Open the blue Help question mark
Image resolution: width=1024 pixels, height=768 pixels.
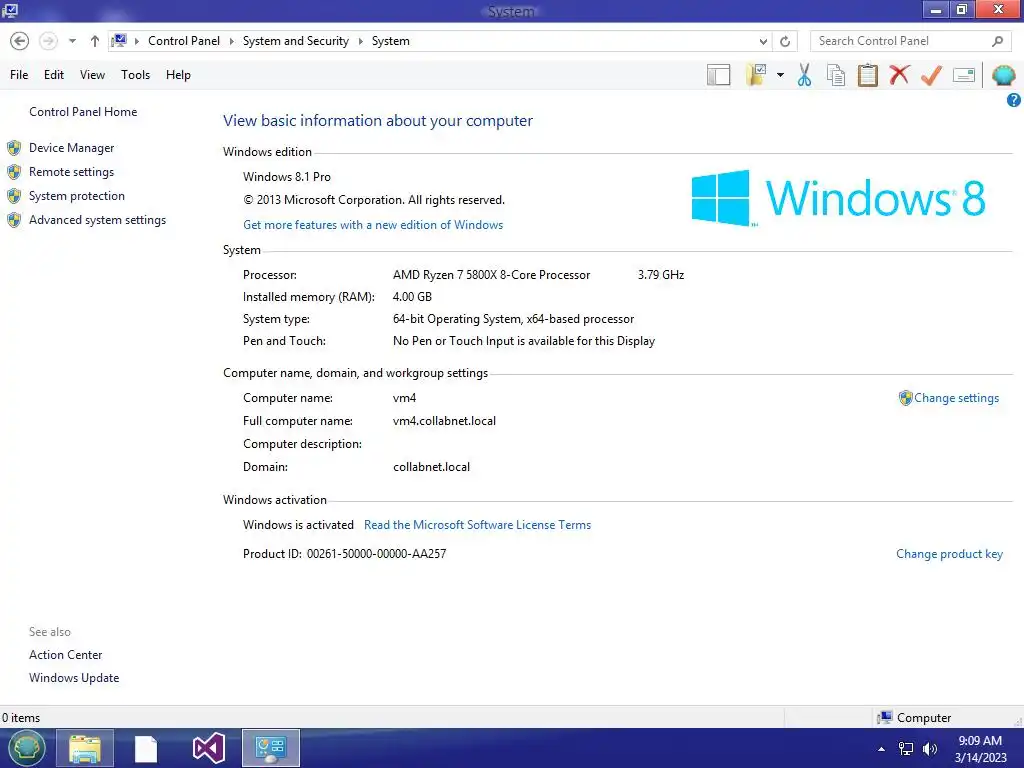(1014, 100)
